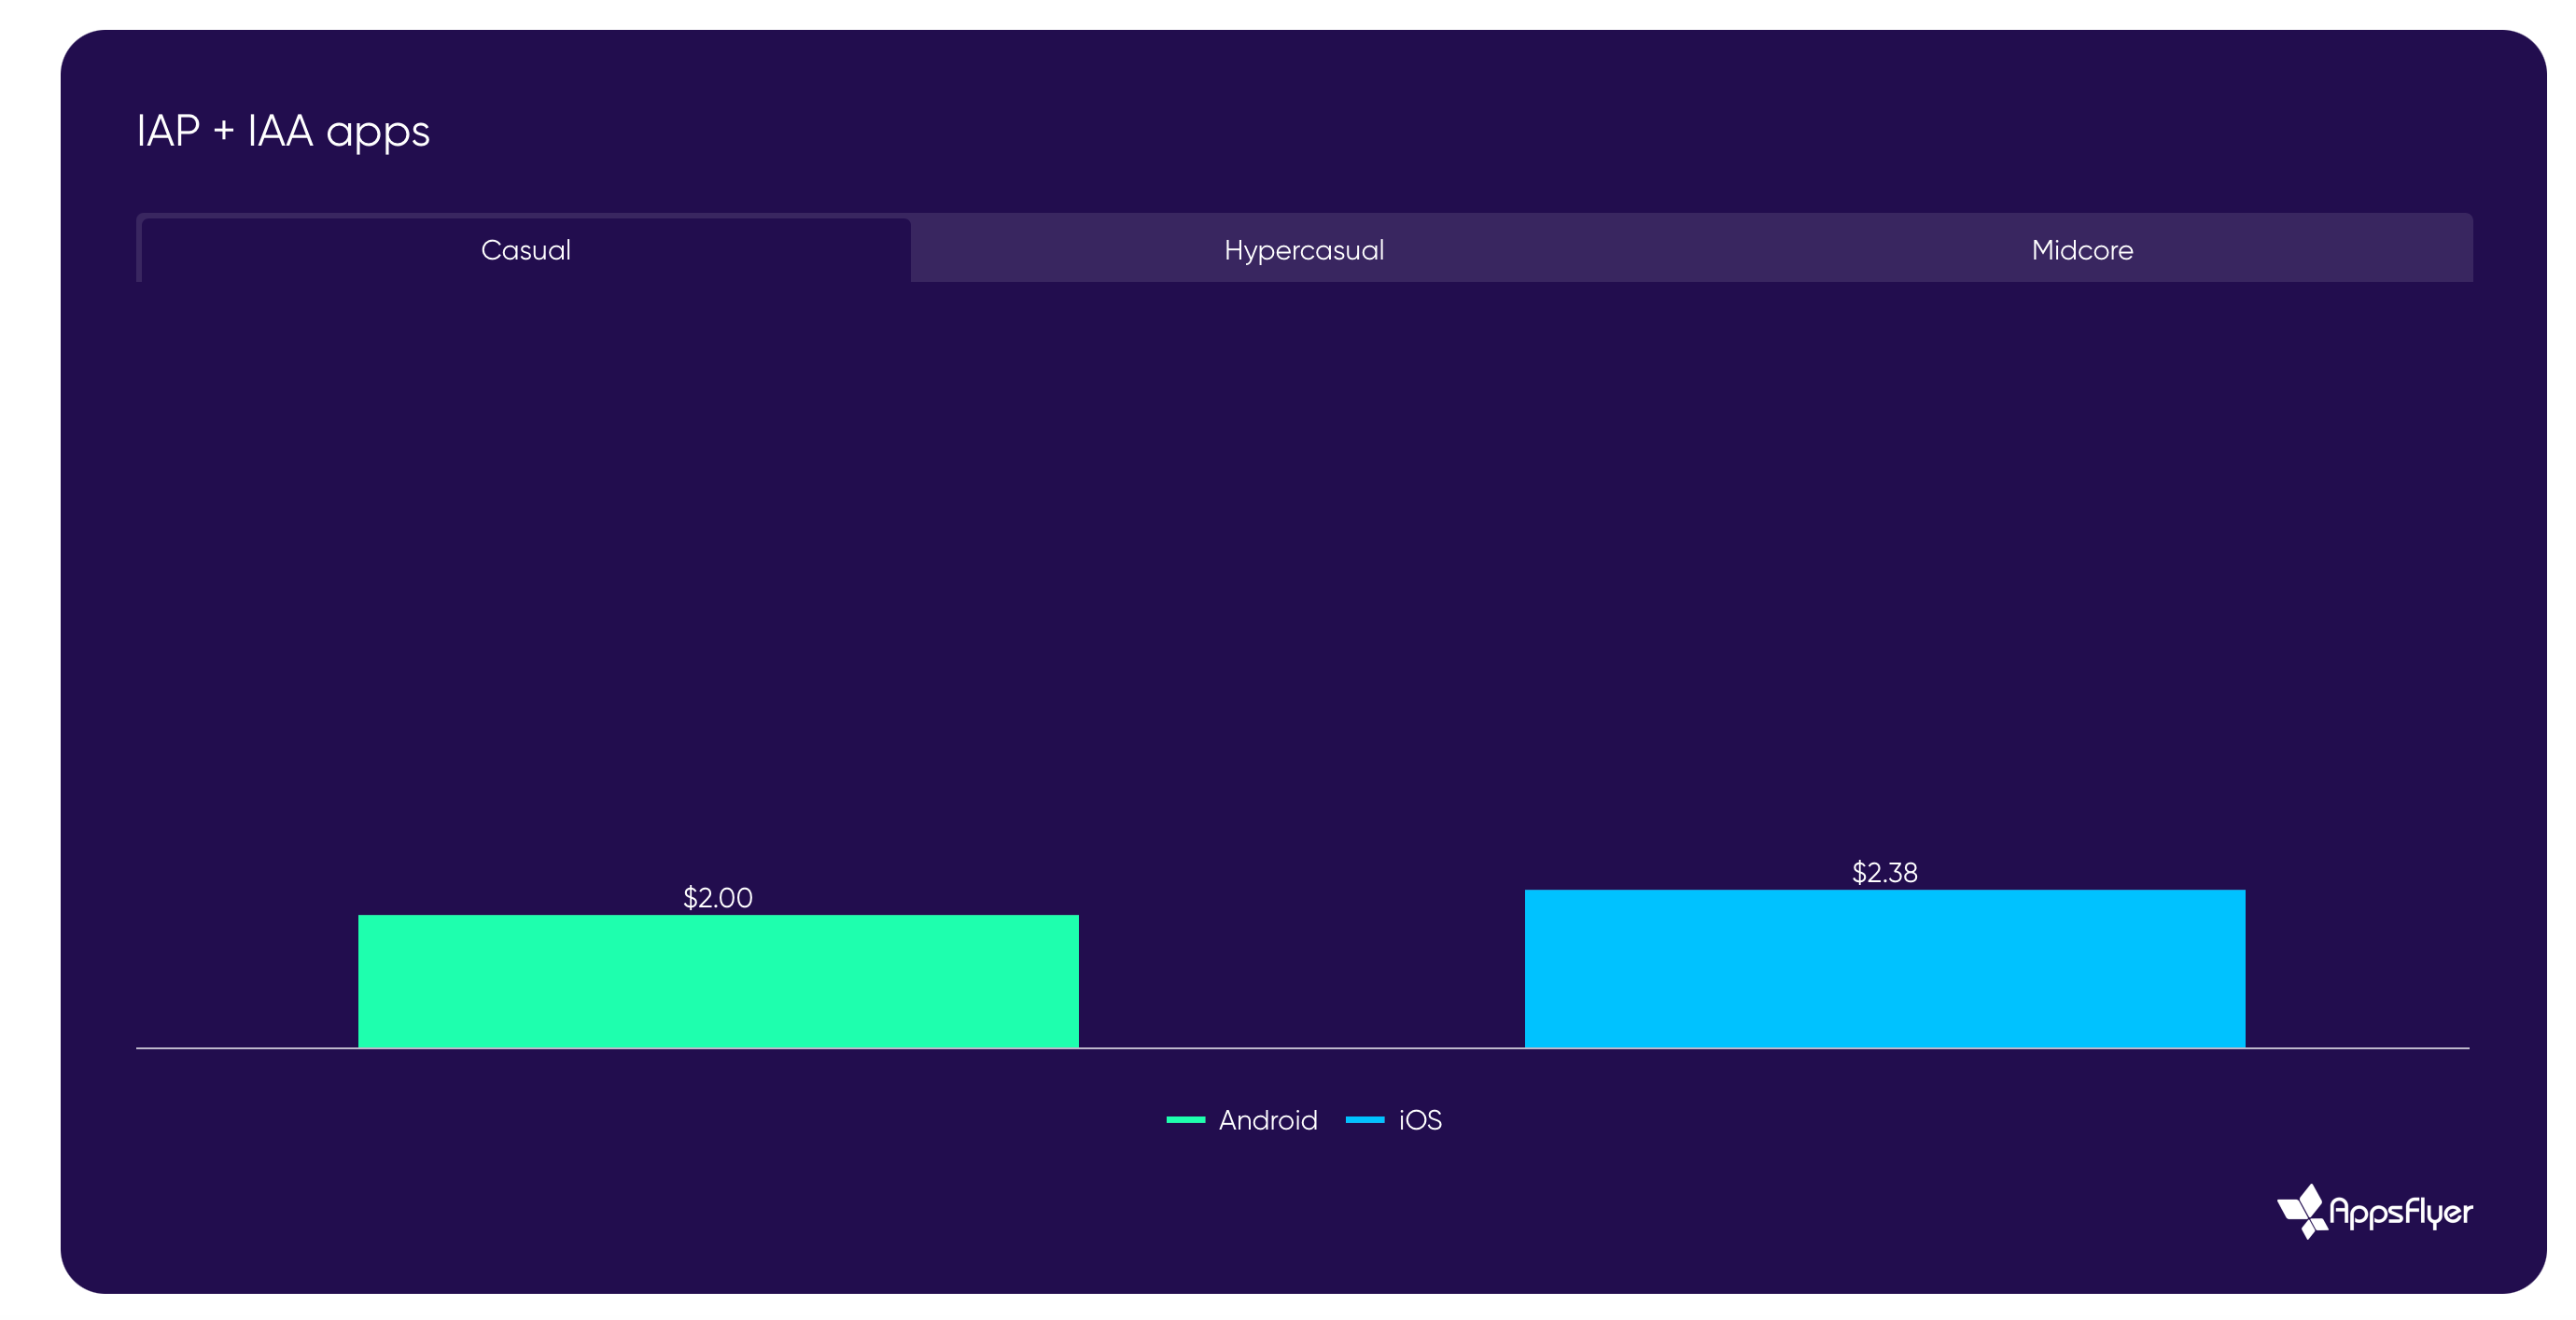Open the Hypercasual tab
The height and width of the screenshot is (1320, 2576).
[x=1303, y=250]
